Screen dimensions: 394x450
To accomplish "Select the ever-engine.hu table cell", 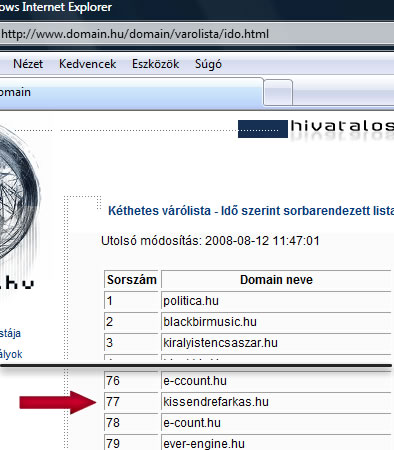I will coord(276,443).
